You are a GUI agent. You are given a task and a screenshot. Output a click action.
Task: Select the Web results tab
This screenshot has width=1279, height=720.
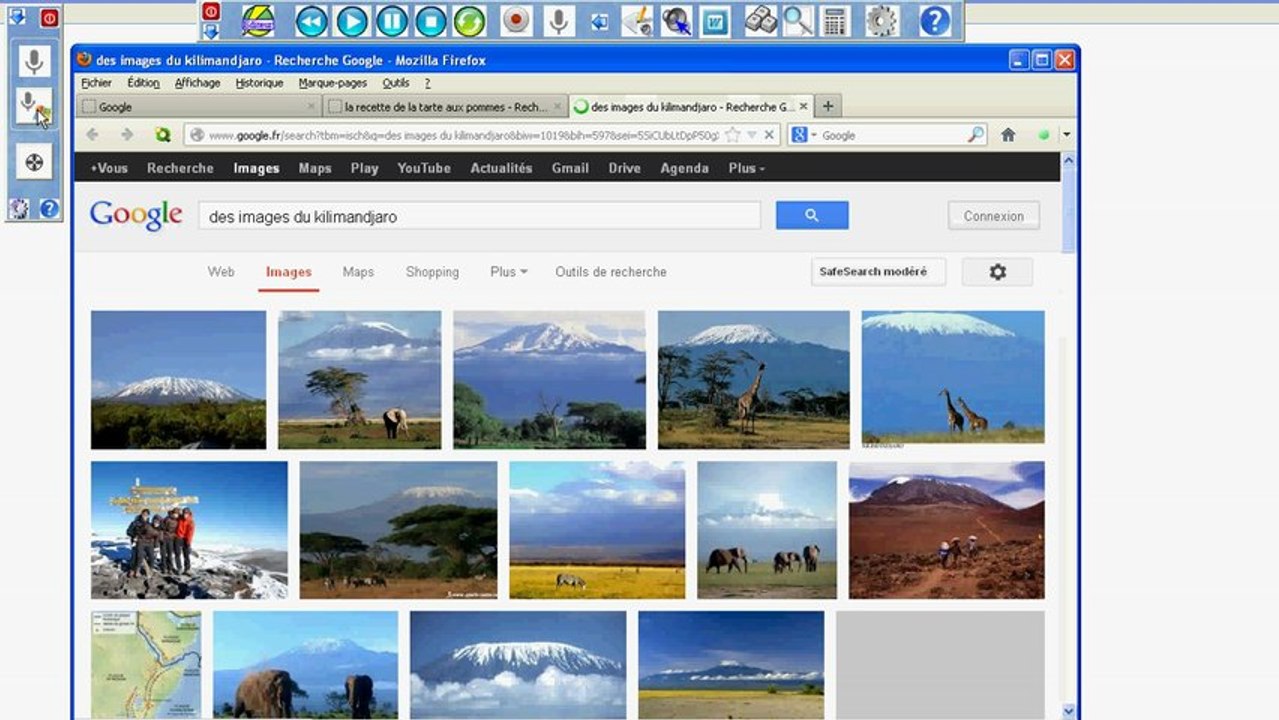(x=221, y=272)
